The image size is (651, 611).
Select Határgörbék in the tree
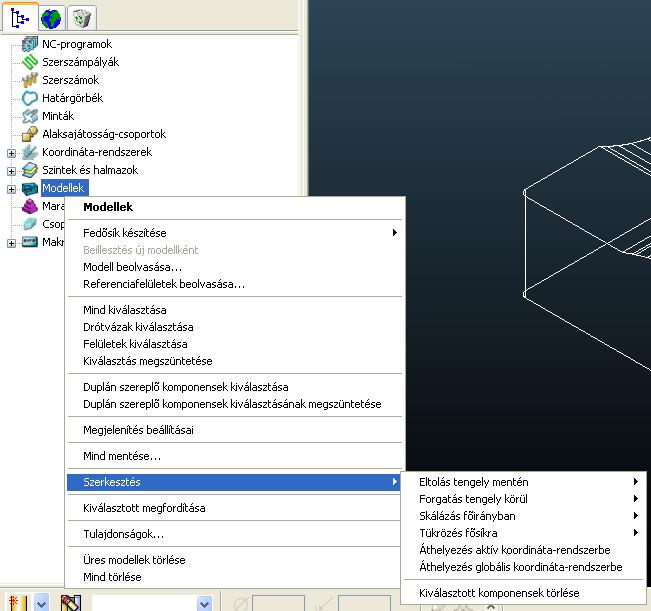click(x=72, y=98)
